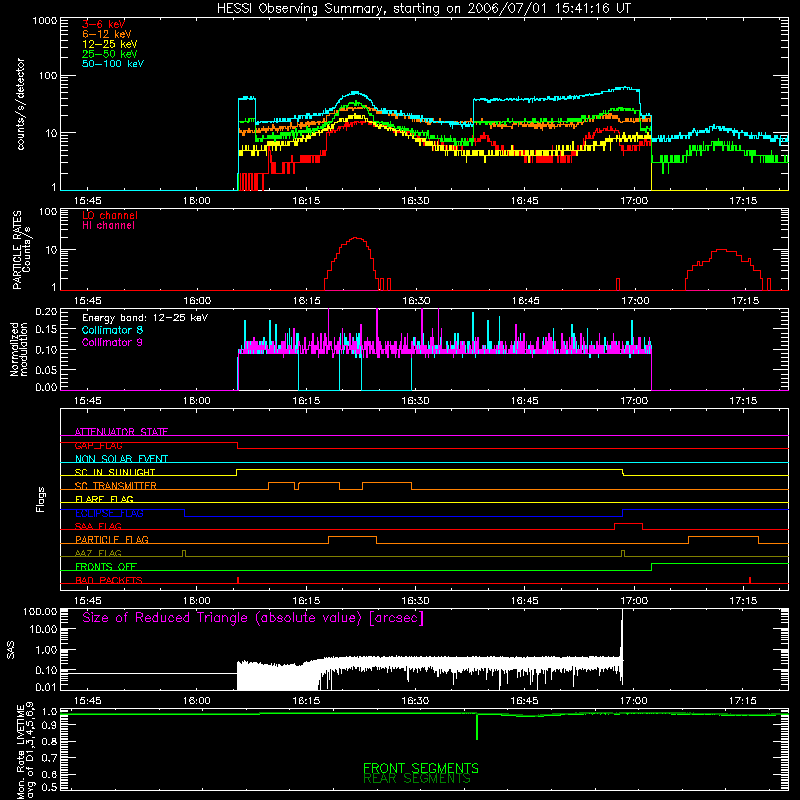Click the 0.05 tick on modulation axis

(46, 369)
